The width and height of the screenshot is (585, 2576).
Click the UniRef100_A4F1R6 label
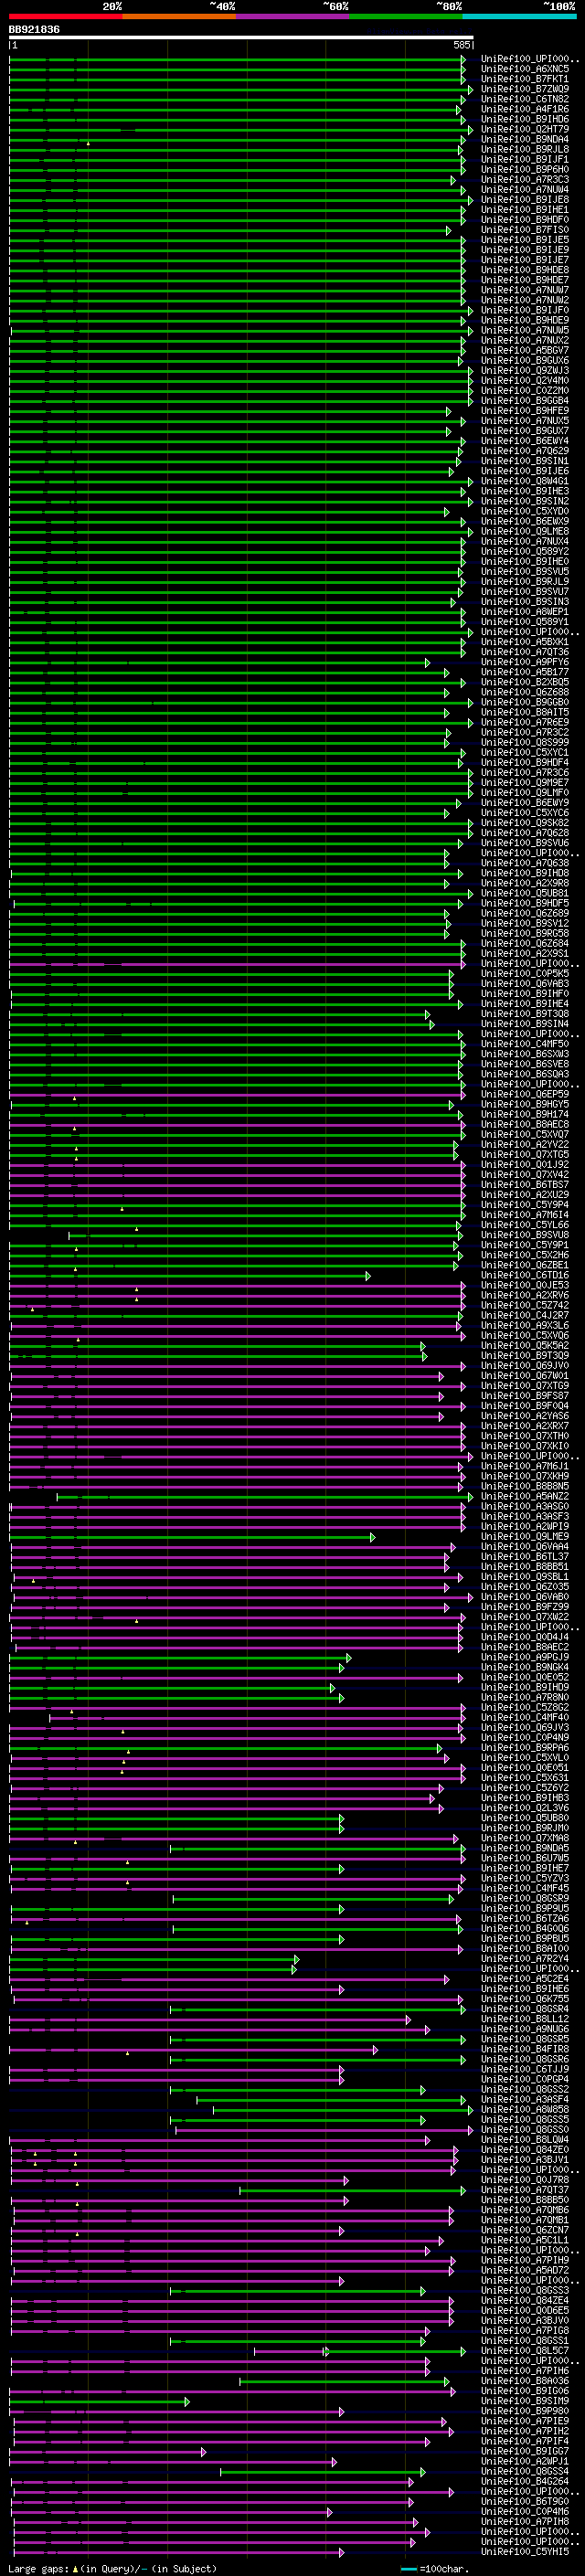[x=525, y=109]
